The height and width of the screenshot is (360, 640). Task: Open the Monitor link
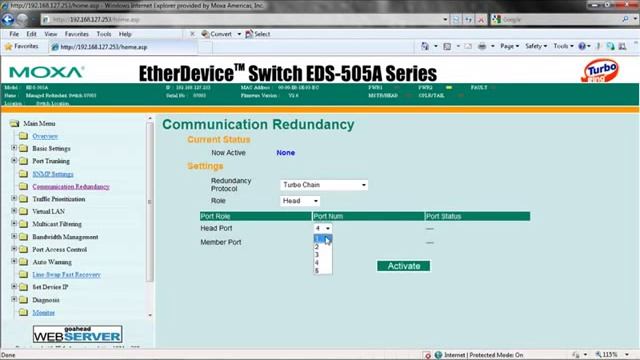[43, 313]
